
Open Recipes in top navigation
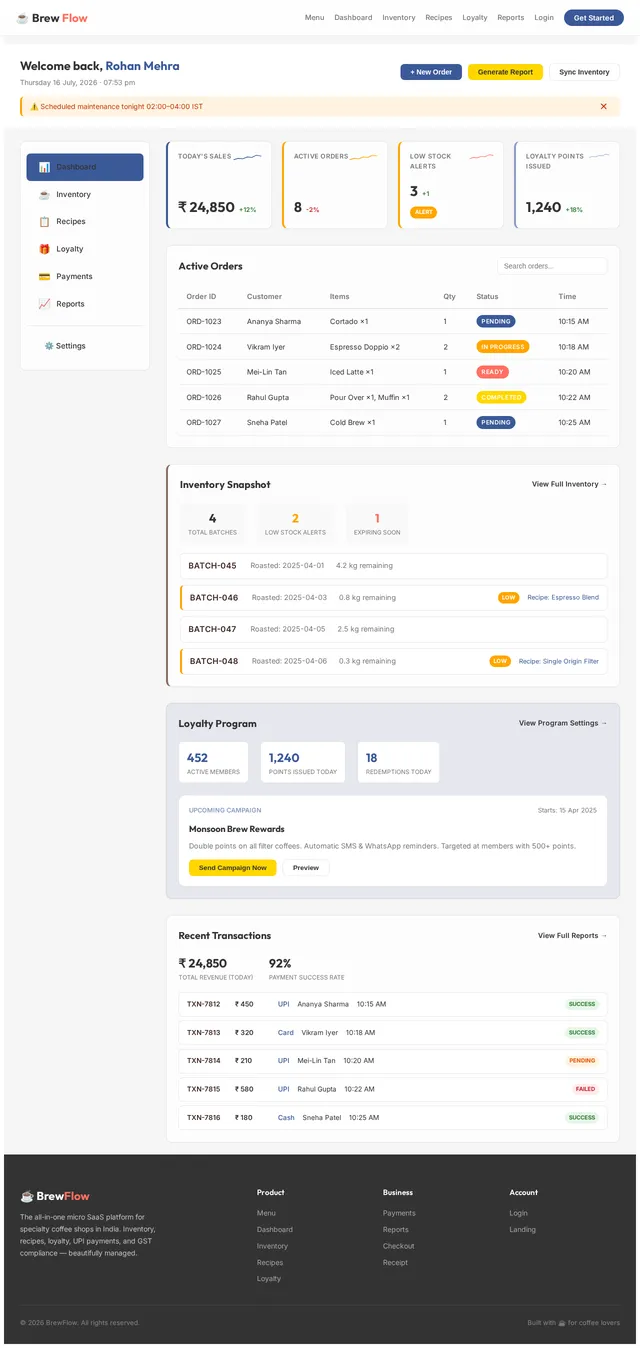[x=439, y=18]
